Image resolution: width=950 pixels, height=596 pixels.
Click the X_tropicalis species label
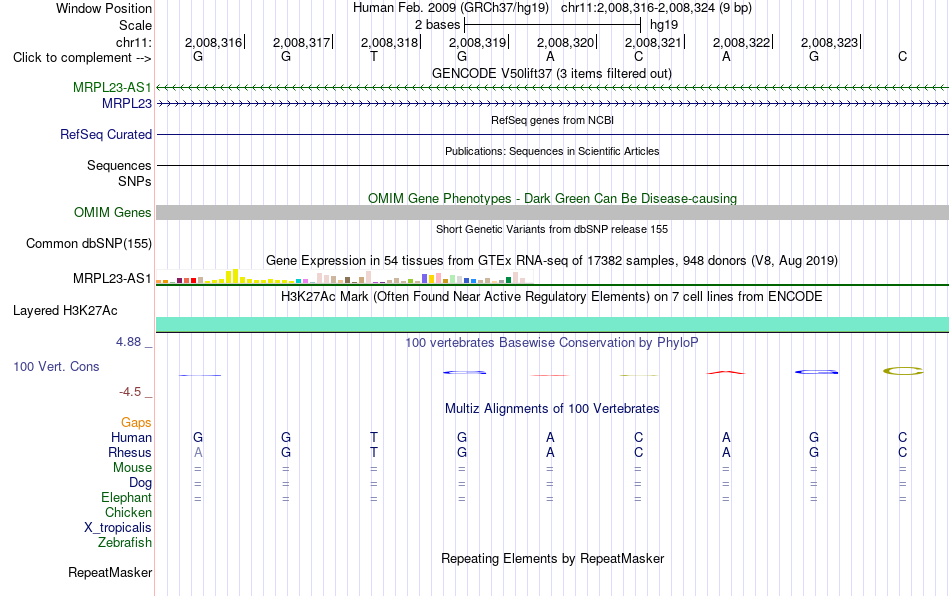[x=118, y=528]
